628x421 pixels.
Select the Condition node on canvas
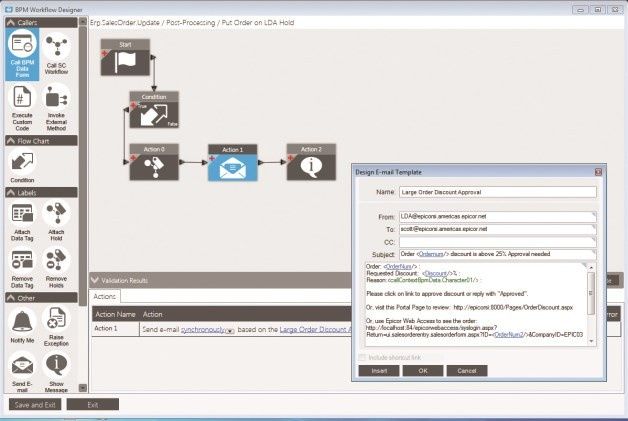(154, 110)
